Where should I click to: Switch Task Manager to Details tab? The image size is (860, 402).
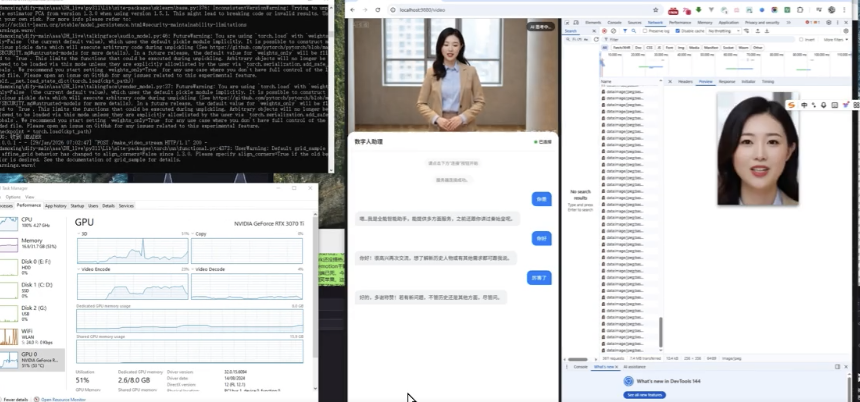click(109, 206)
